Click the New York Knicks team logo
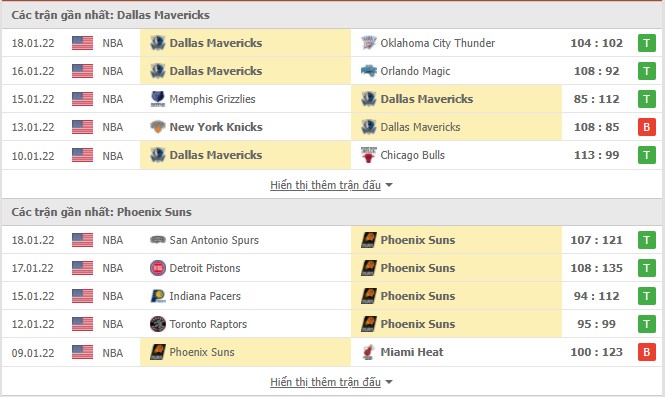 coord(158,127)
